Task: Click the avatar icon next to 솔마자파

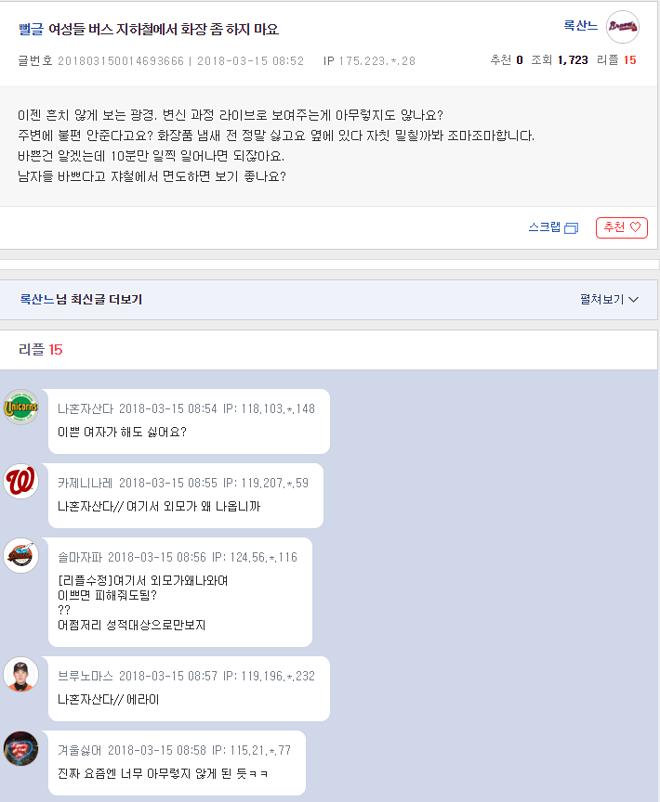Action: click(21, 555)
